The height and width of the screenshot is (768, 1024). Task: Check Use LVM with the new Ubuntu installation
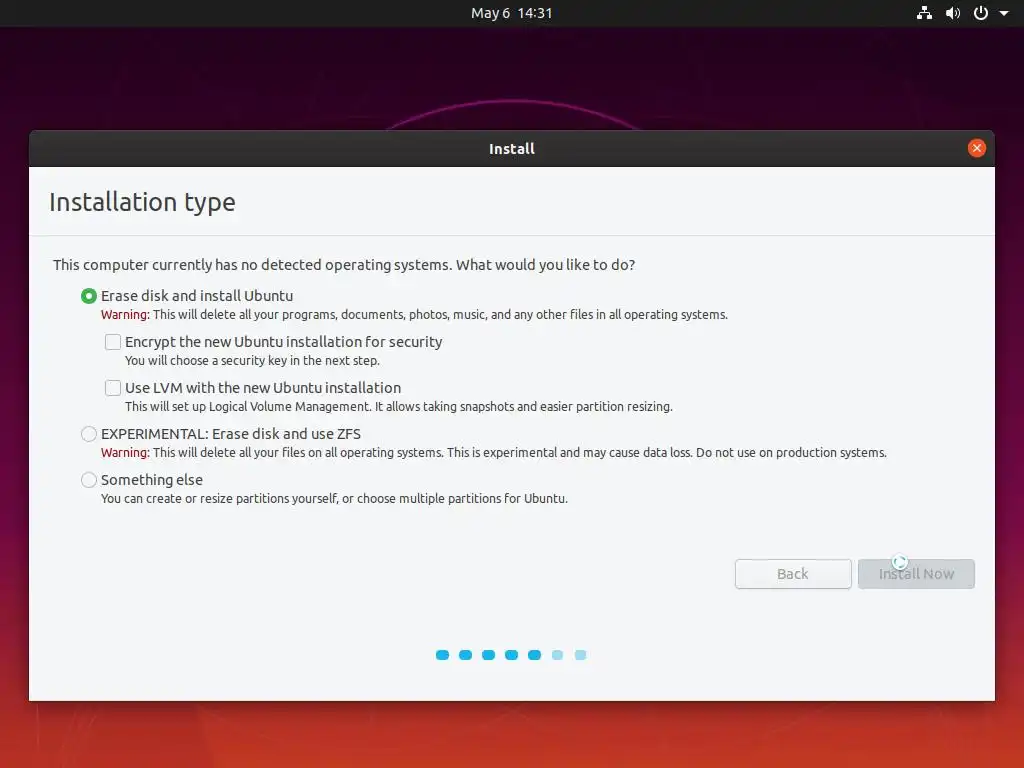[113, 388]
